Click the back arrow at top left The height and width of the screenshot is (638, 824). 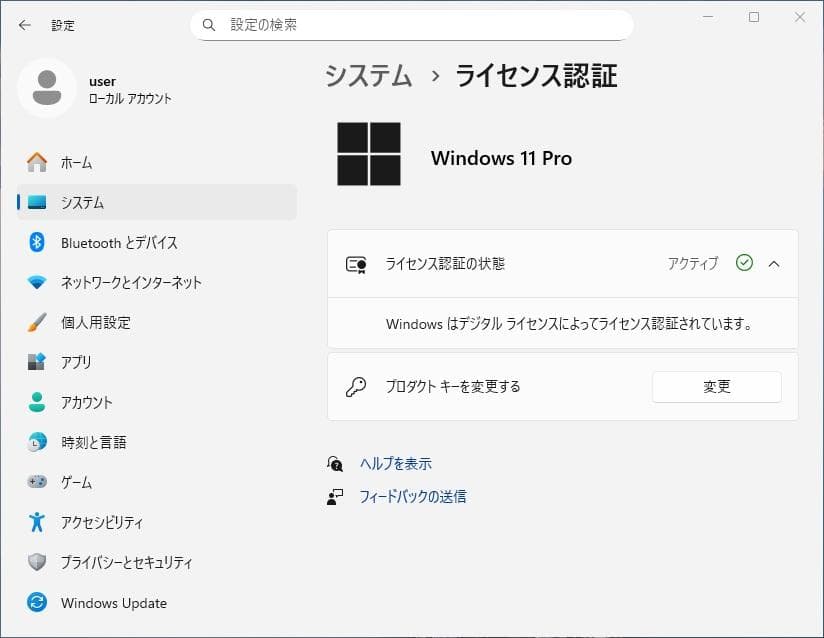tap(22, 25)
